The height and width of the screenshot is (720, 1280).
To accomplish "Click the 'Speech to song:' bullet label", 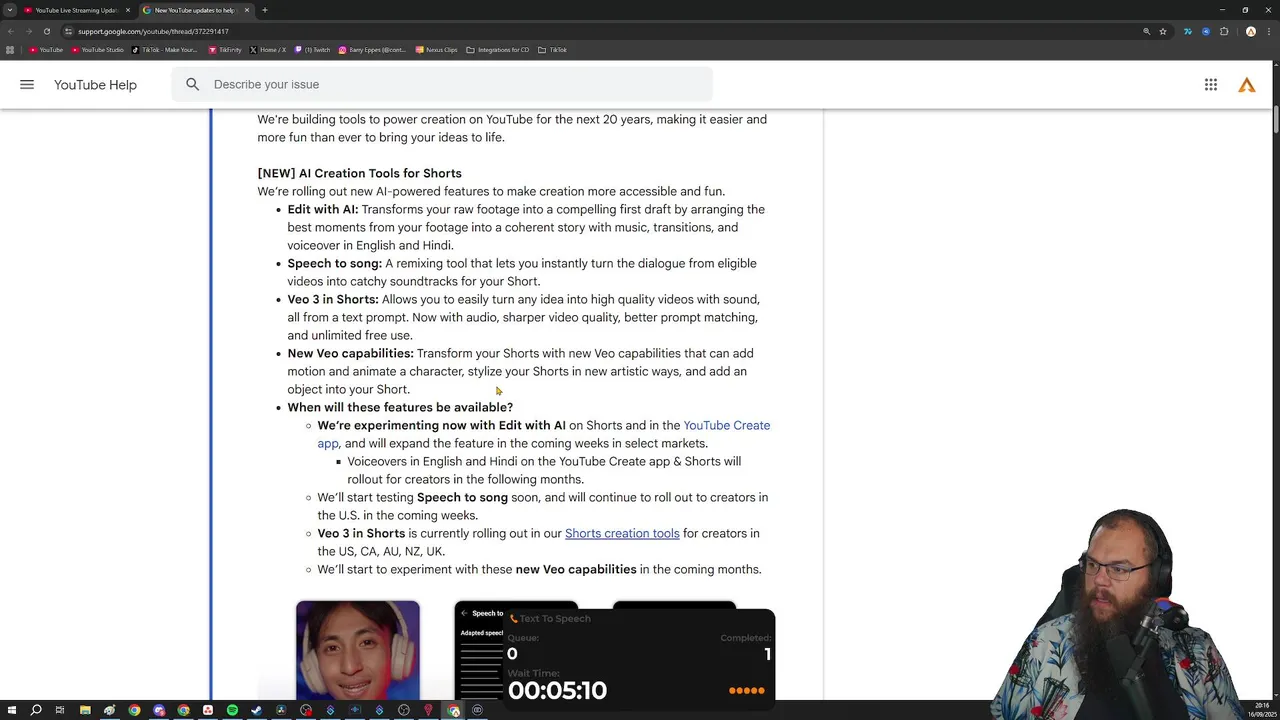I will 334,263.
